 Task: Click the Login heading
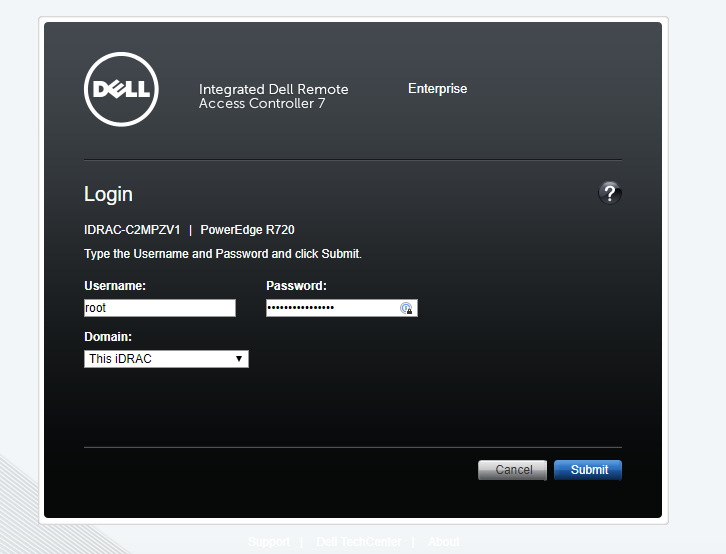click(108, 194)
